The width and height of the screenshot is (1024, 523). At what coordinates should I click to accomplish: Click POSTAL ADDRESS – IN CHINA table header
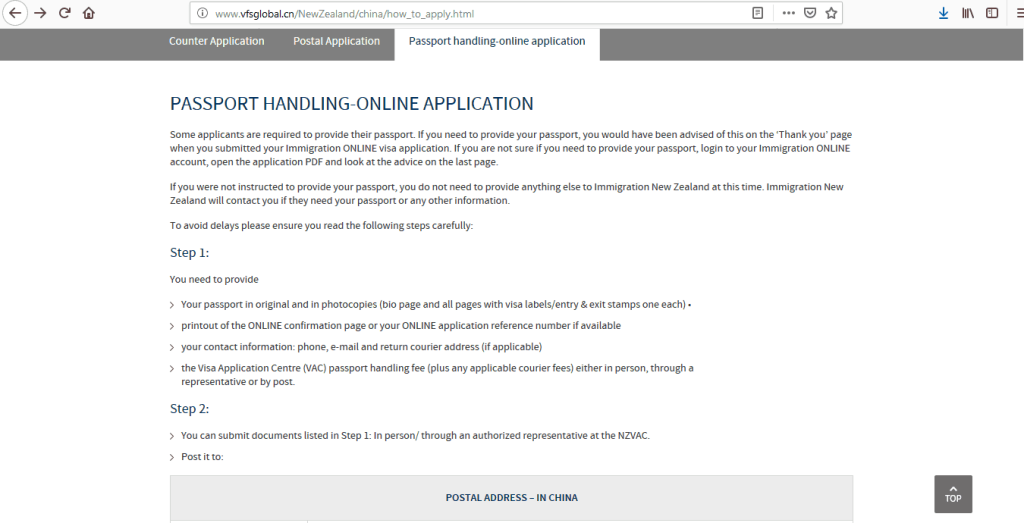coord(511,498)
